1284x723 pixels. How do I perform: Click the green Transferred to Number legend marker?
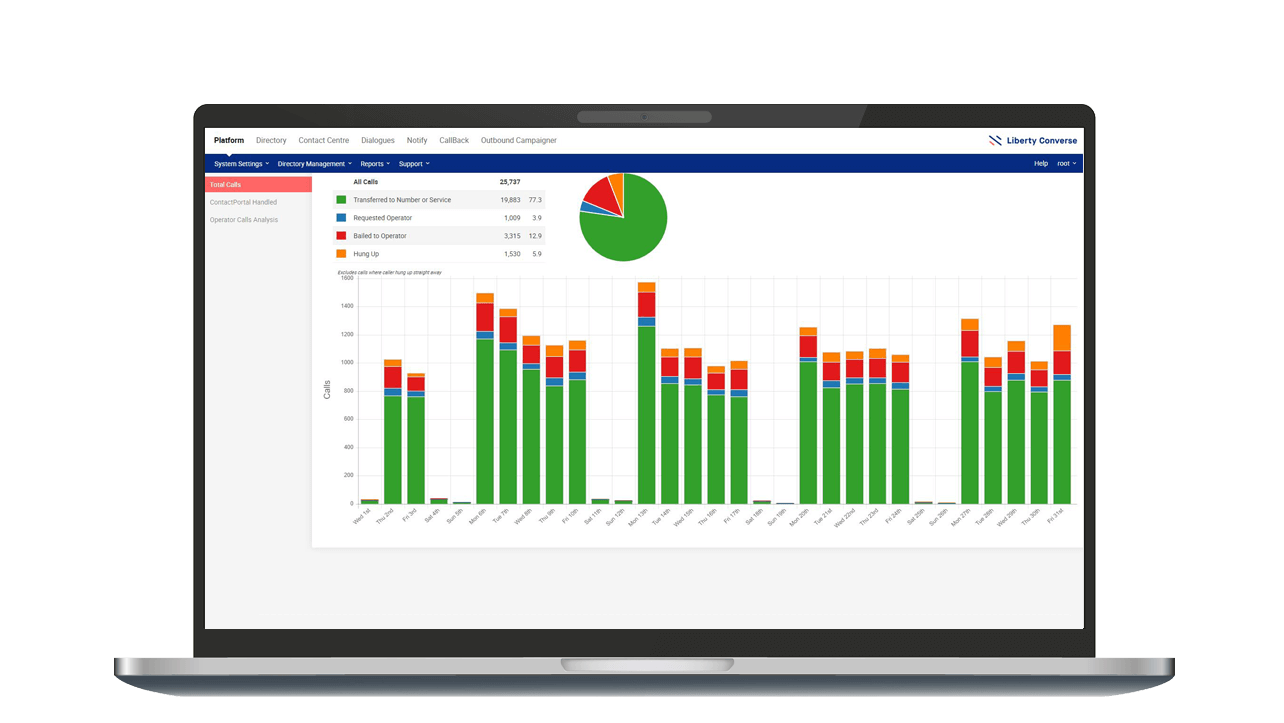click(343, 199)
